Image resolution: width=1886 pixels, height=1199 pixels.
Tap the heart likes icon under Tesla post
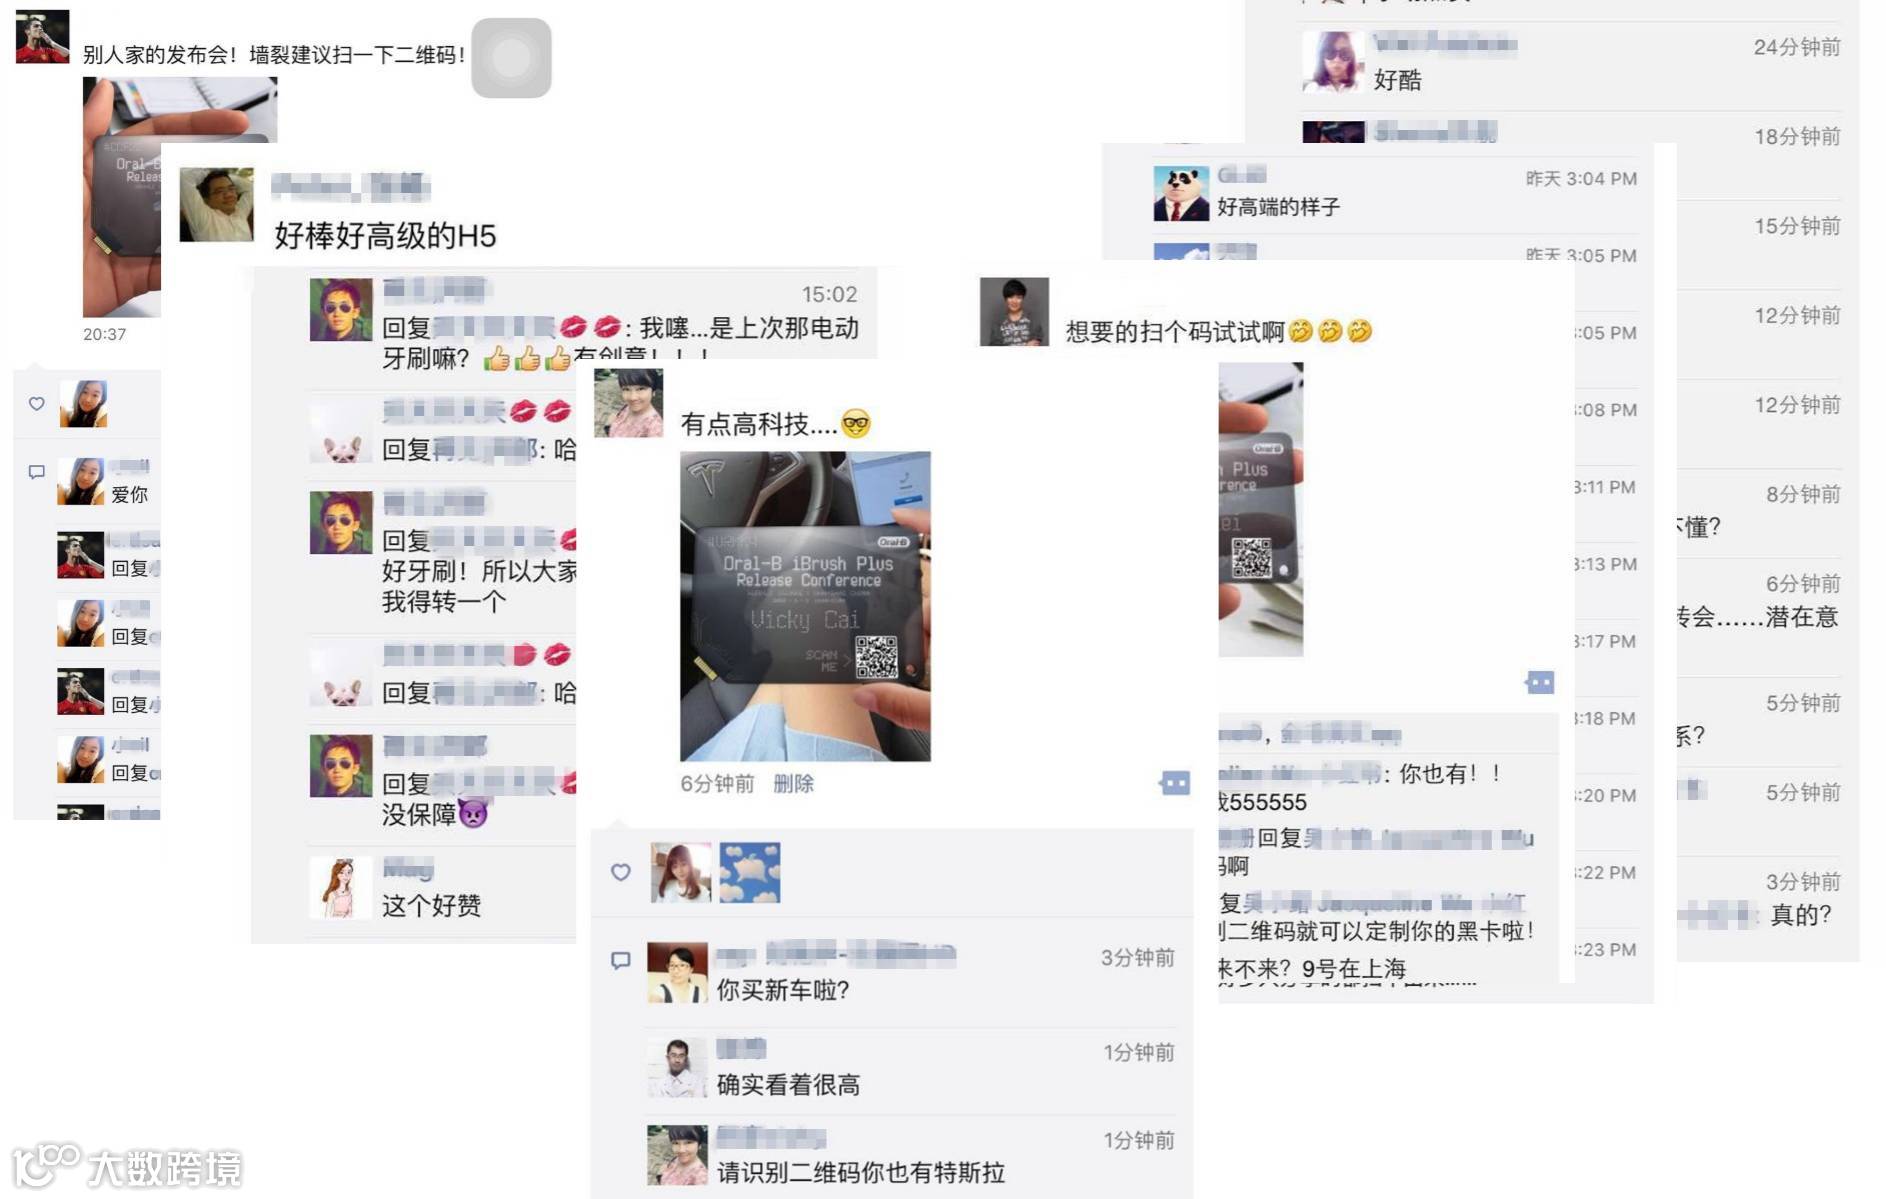tap(621, 872)
